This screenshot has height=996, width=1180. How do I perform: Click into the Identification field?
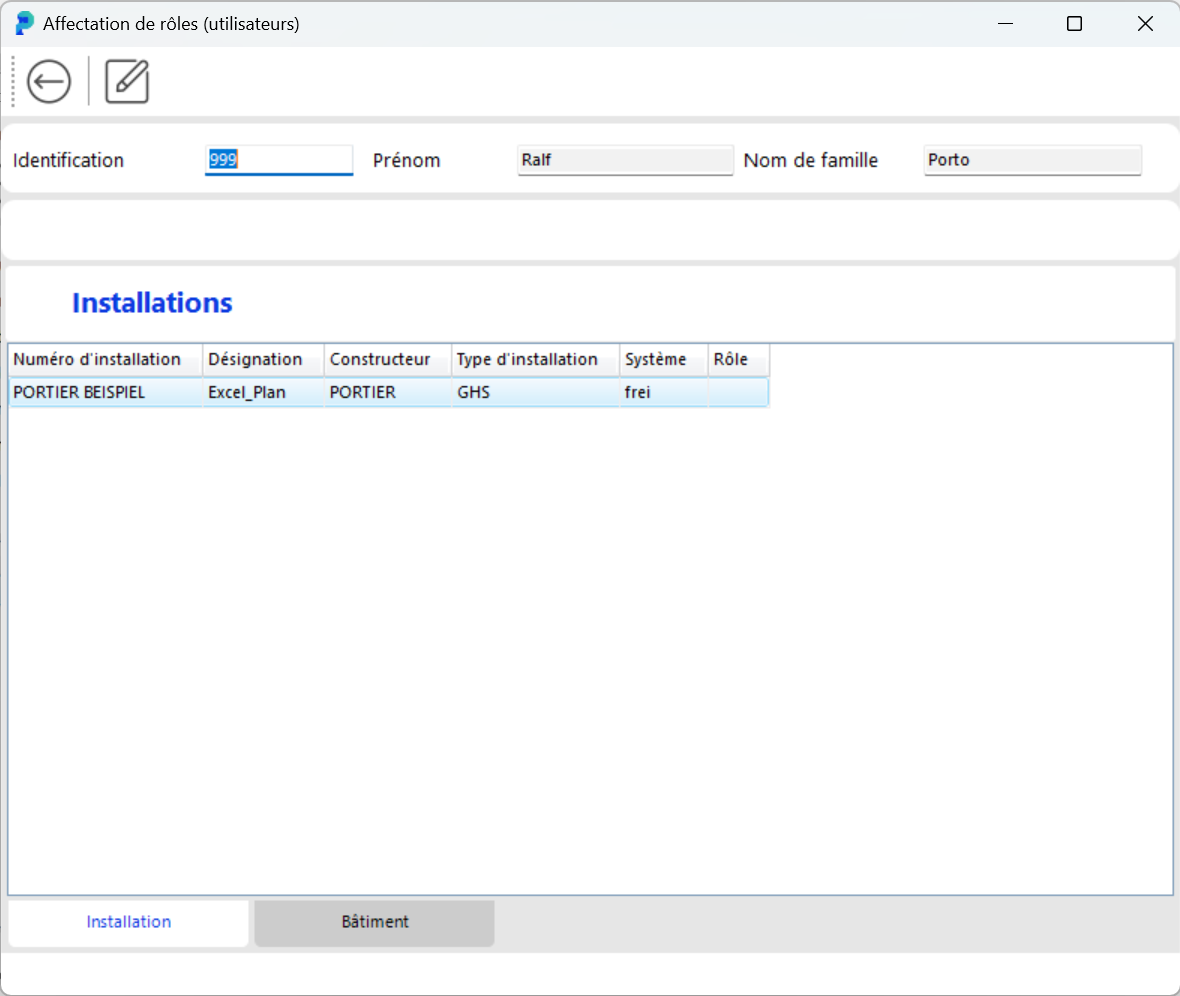pos(279,160)
